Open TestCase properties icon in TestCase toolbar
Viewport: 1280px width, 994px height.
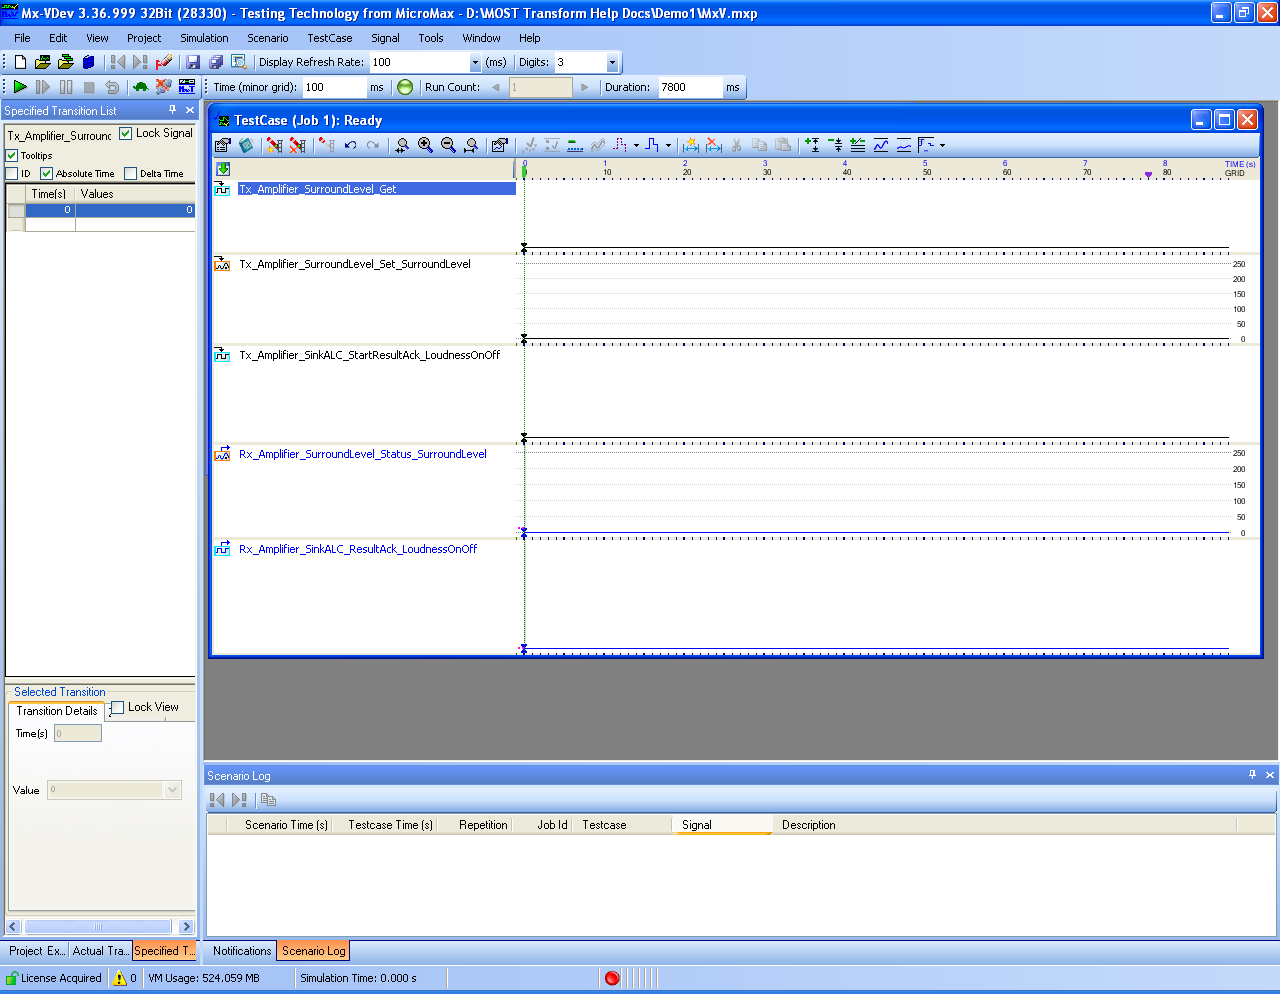223,145
